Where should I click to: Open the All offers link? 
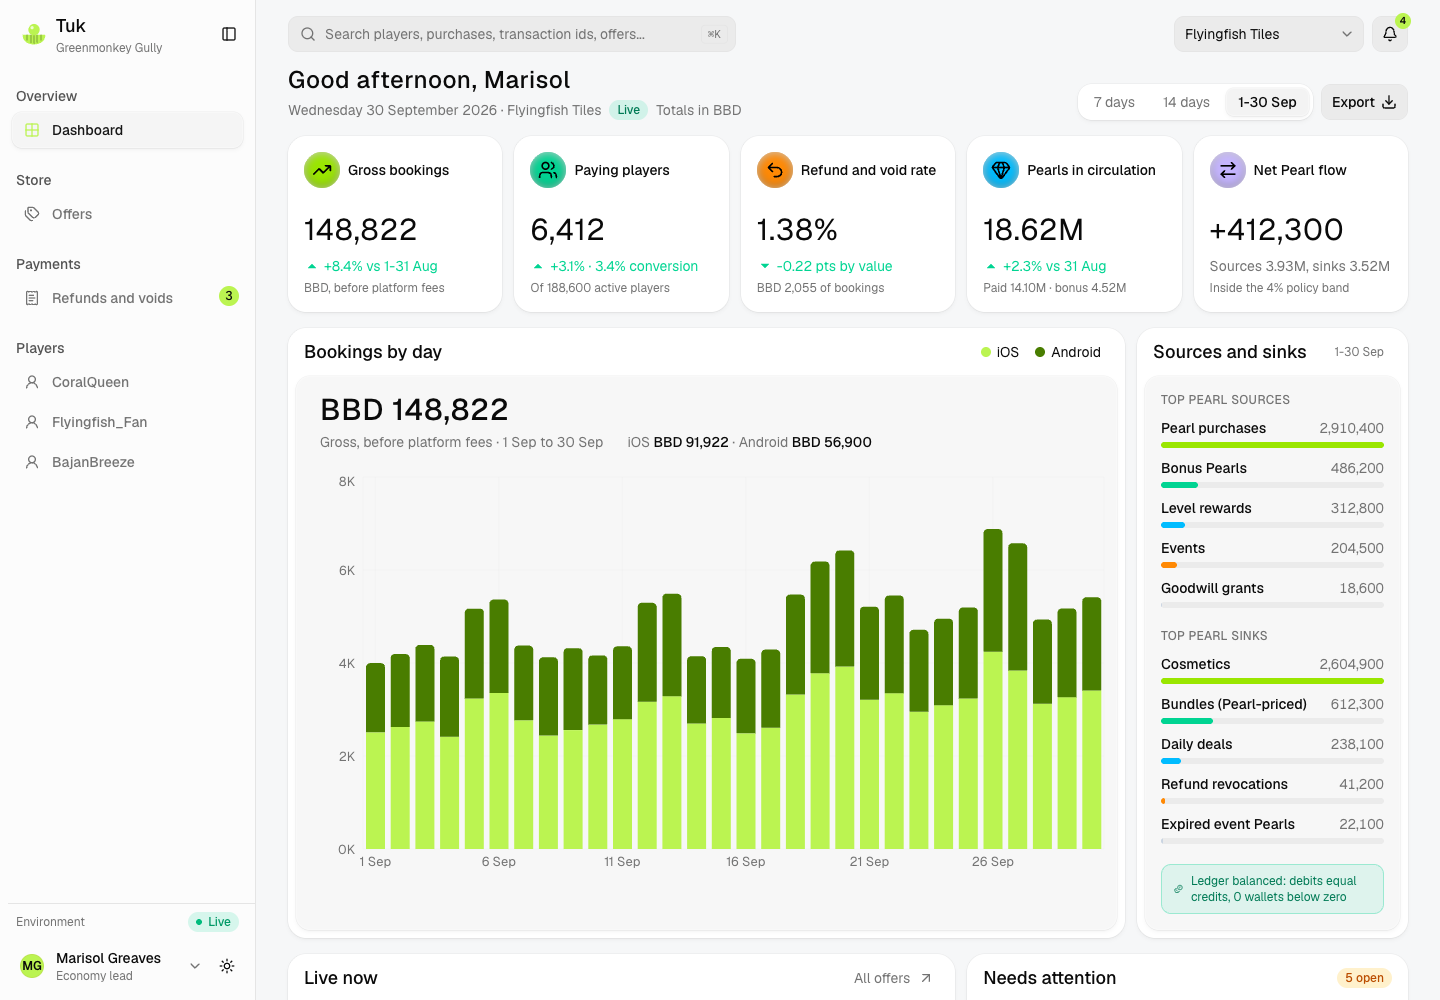[x=893, y=978]
